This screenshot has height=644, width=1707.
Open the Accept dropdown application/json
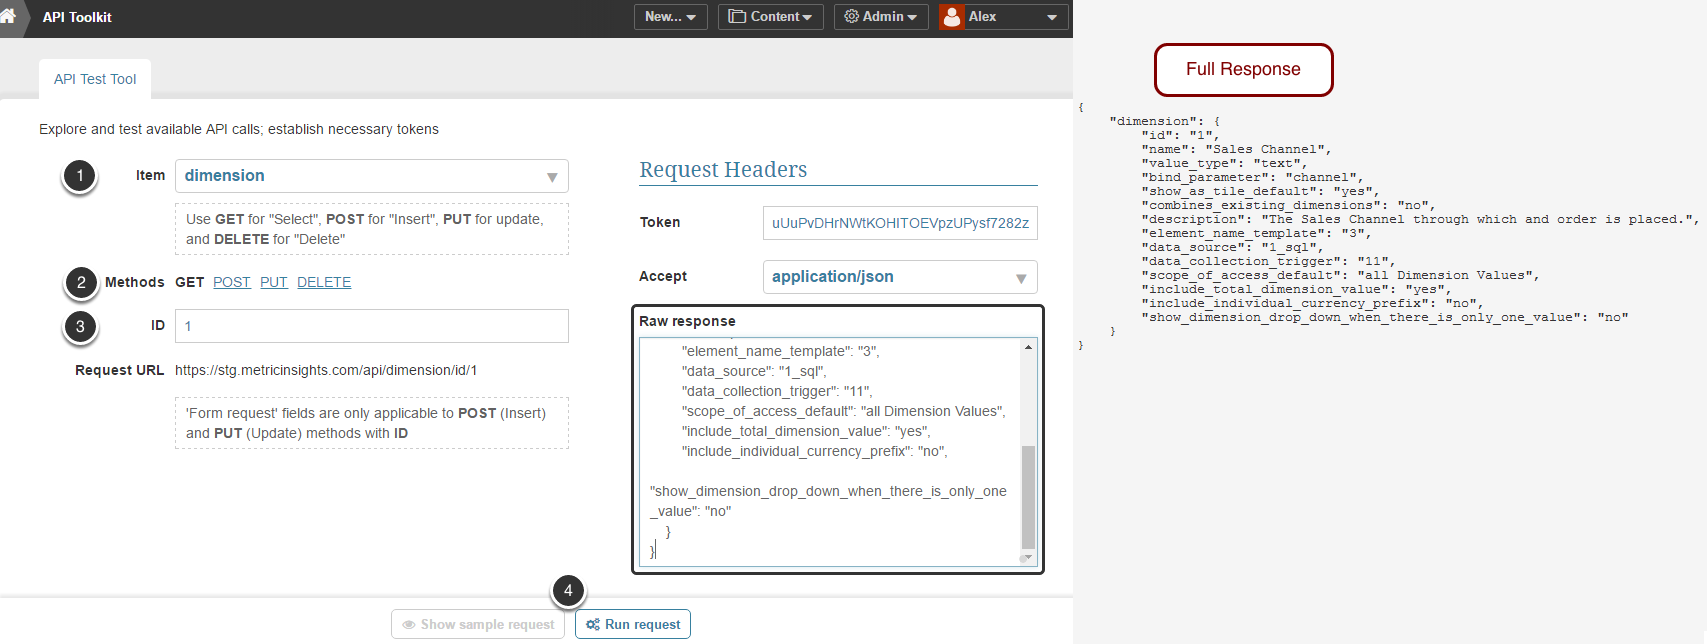pyautogui.click(x=900, y=277)
